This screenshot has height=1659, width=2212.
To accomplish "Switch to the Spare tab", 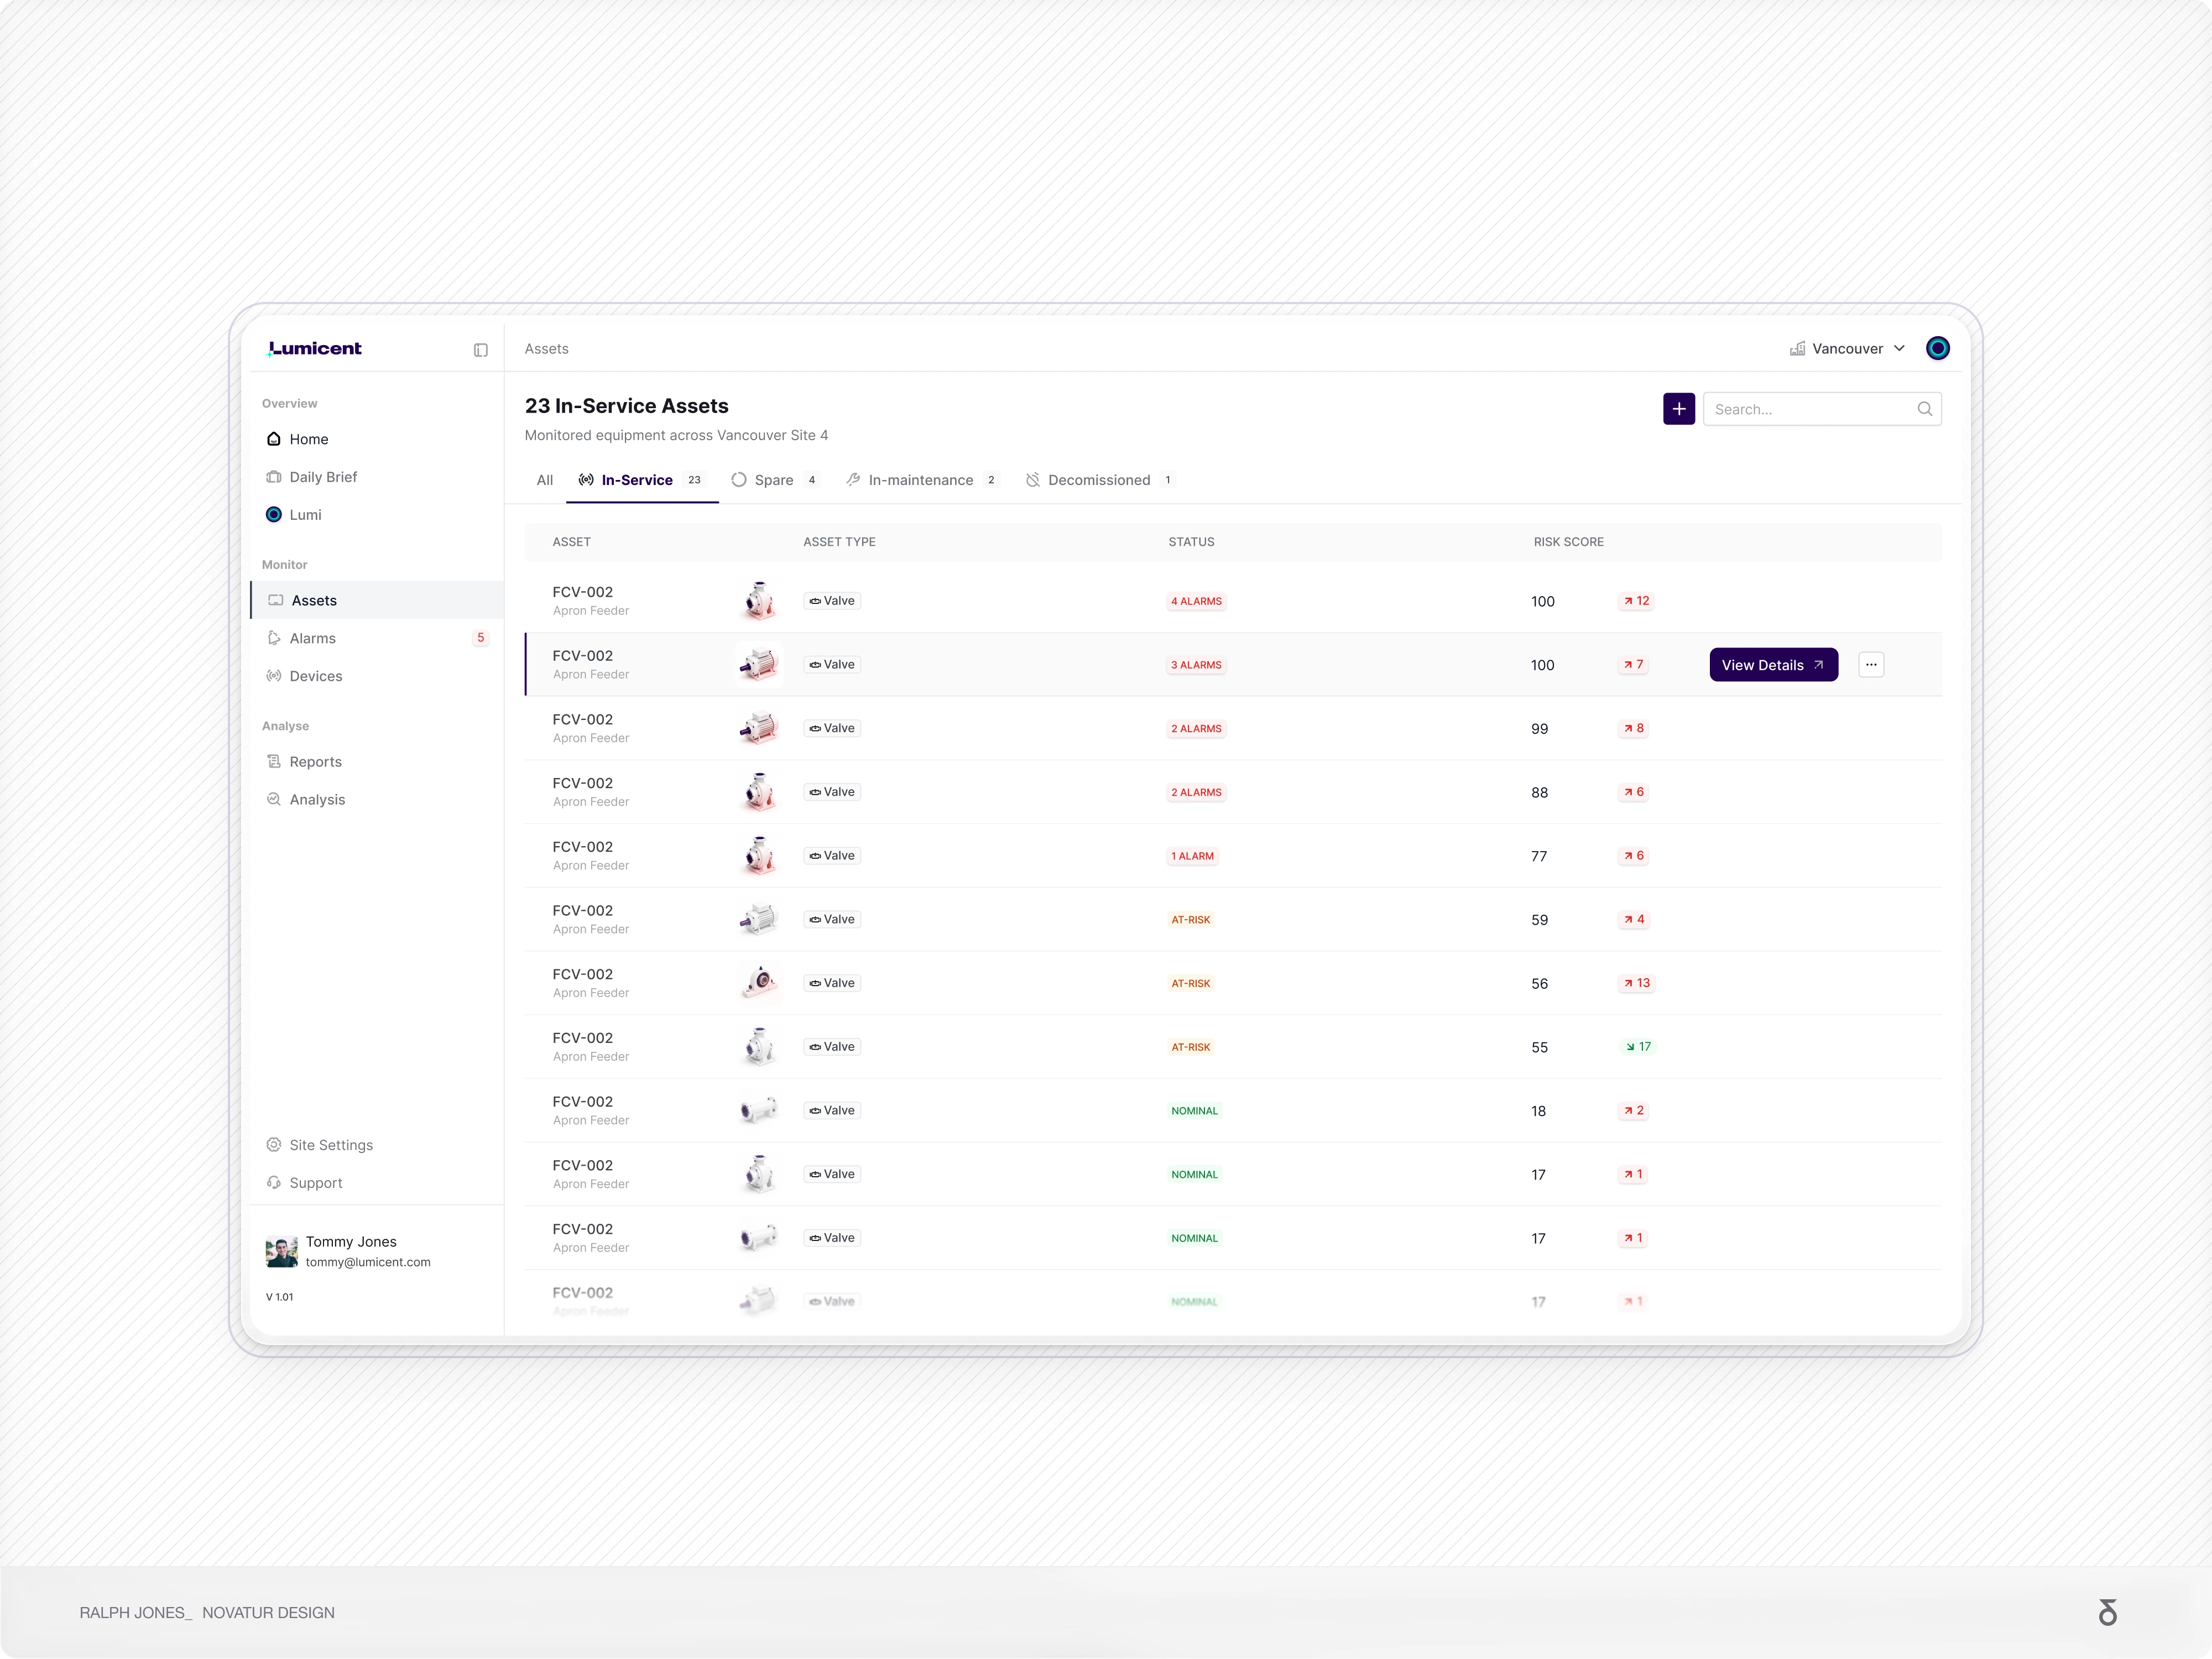I will (775, 480).
